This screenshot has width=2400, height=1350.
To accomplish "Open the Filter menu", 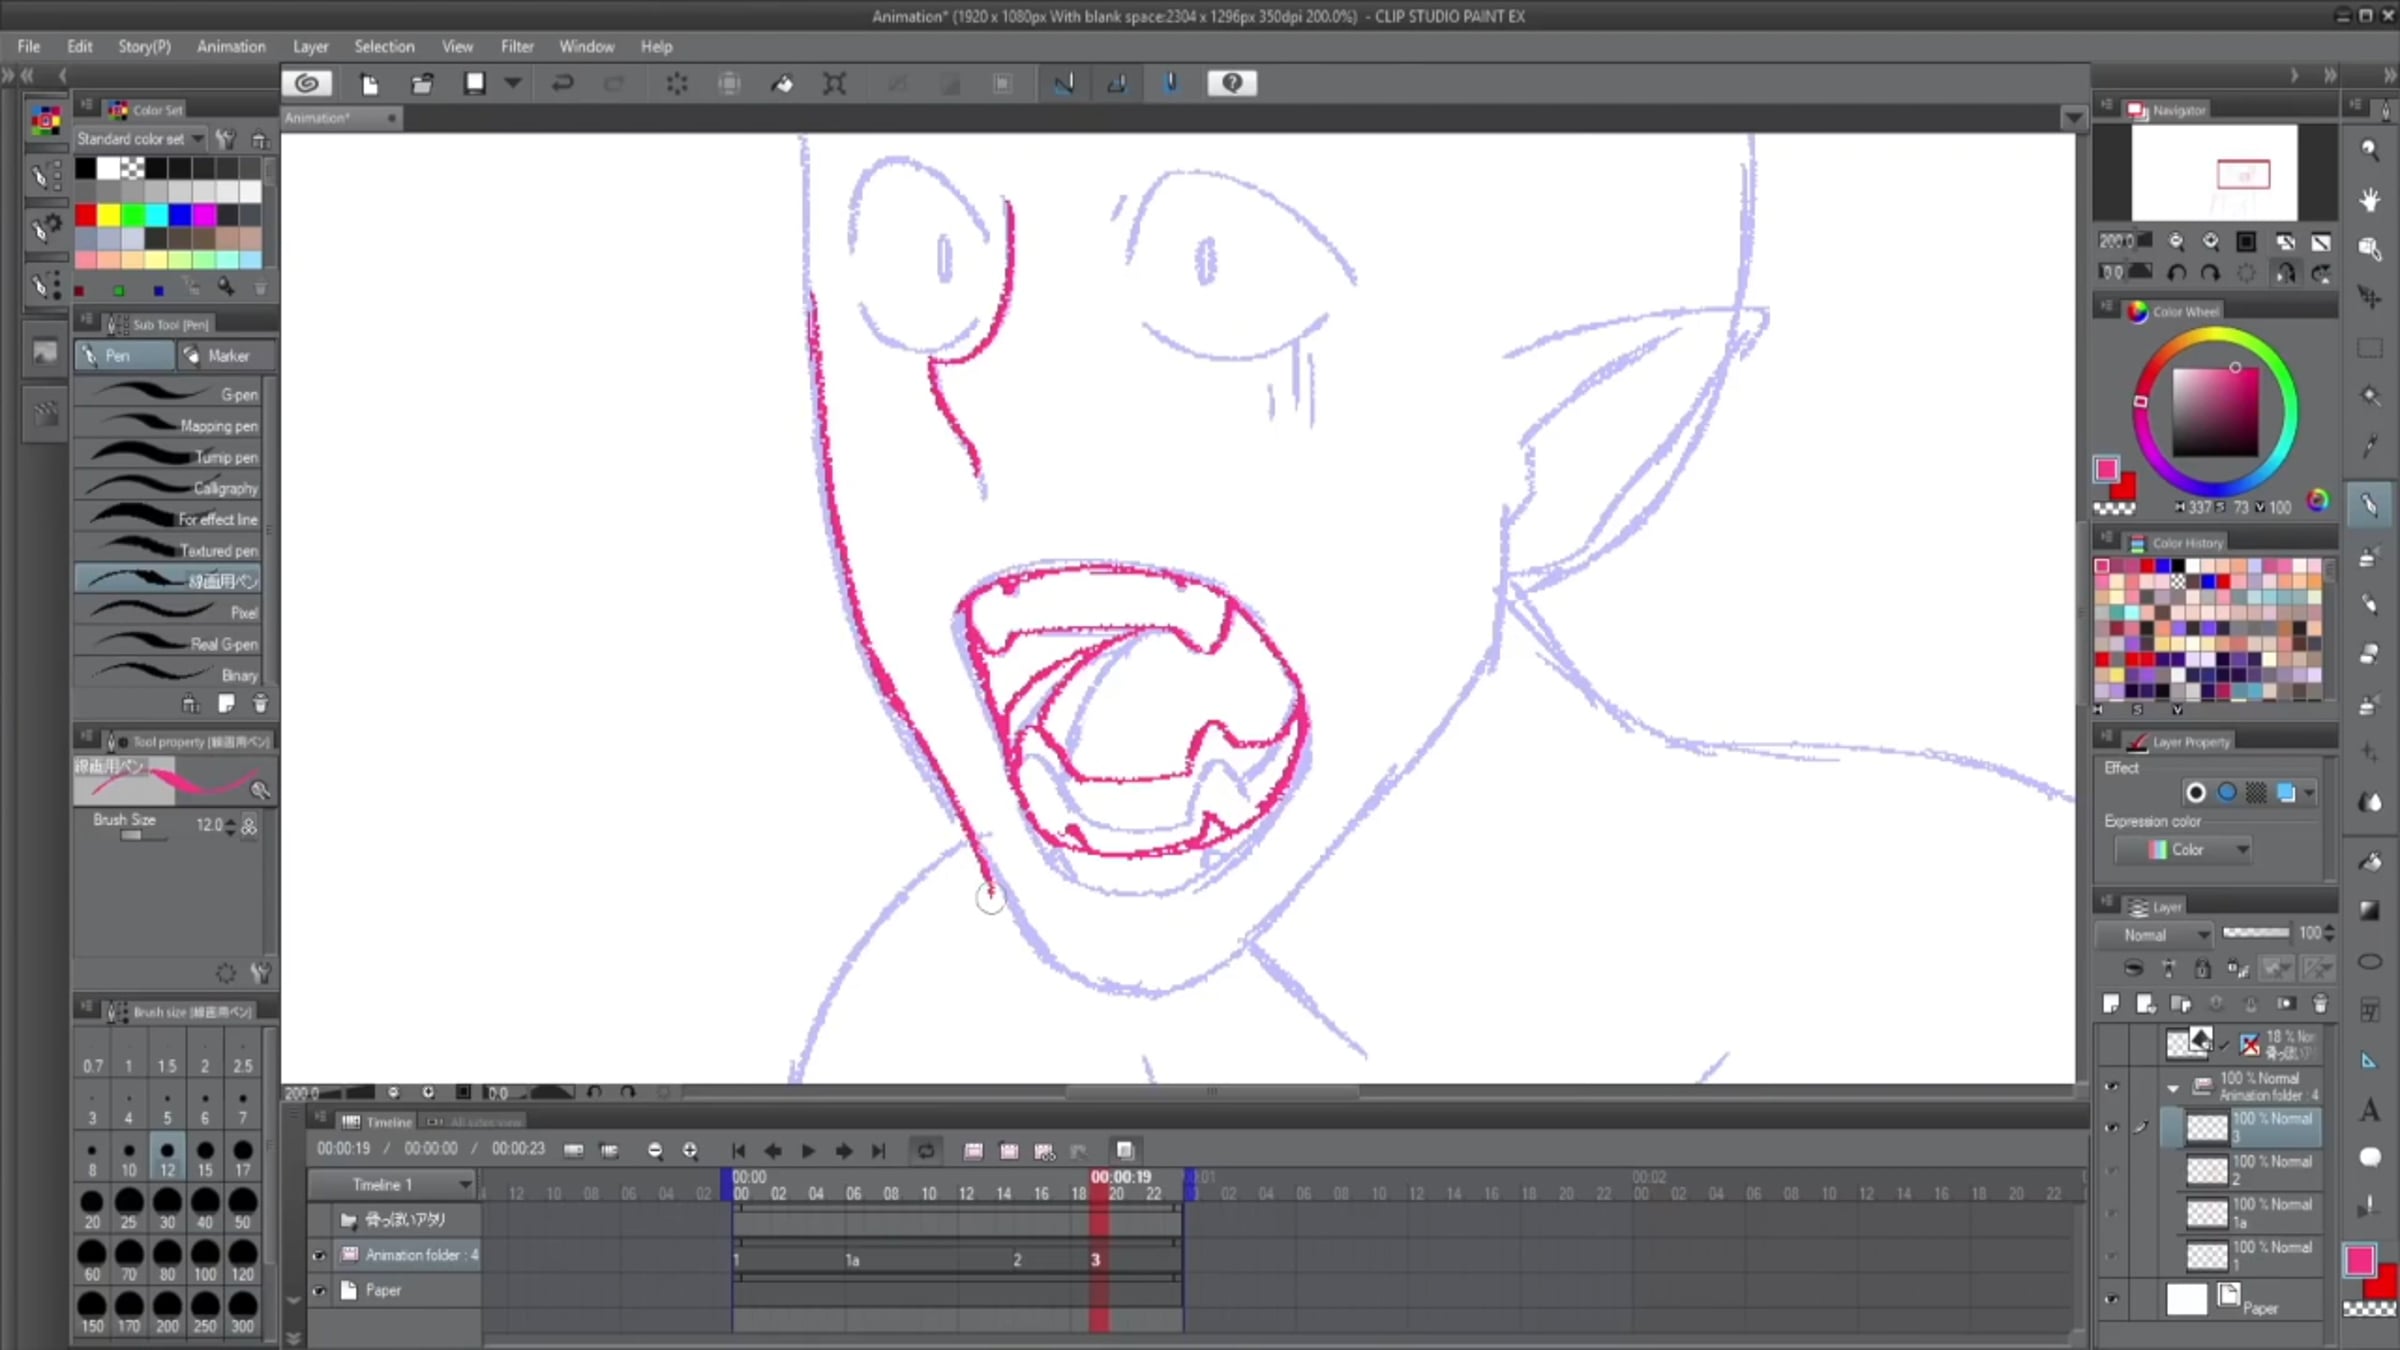I will click(517, 46).
